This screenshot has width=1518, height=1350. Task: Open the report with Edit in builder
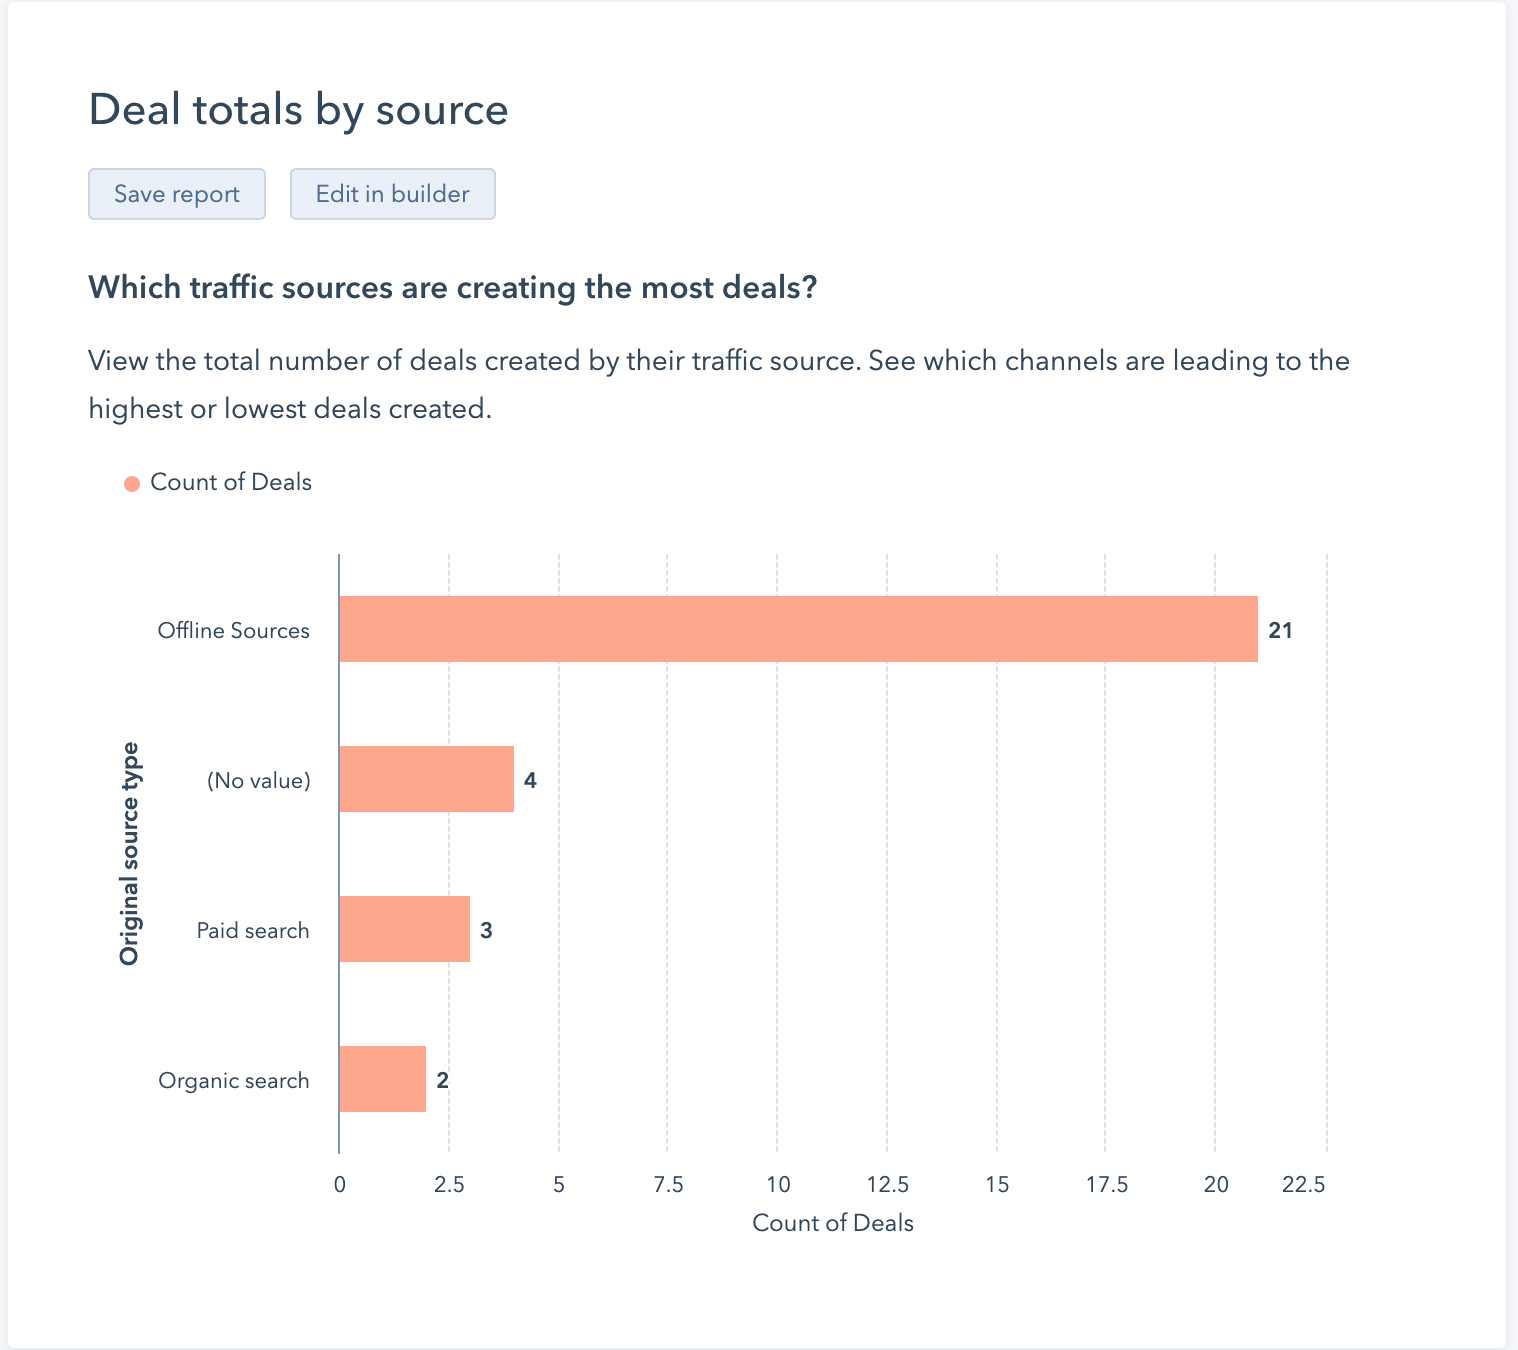click(392, 194)
